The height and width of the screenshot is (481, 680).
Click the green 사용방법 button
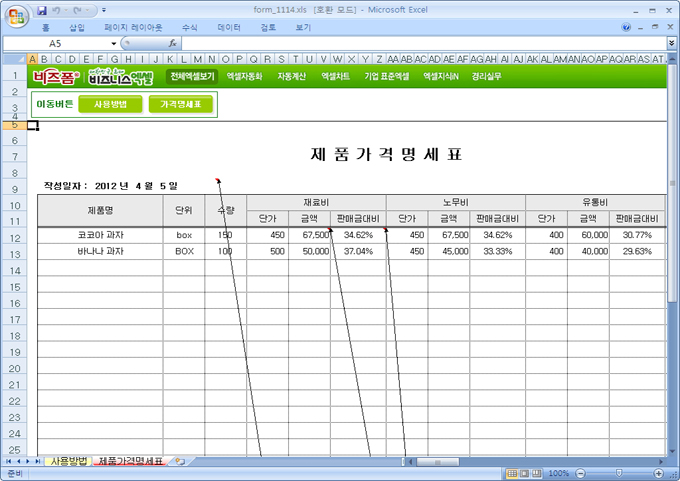pos(110,104)
